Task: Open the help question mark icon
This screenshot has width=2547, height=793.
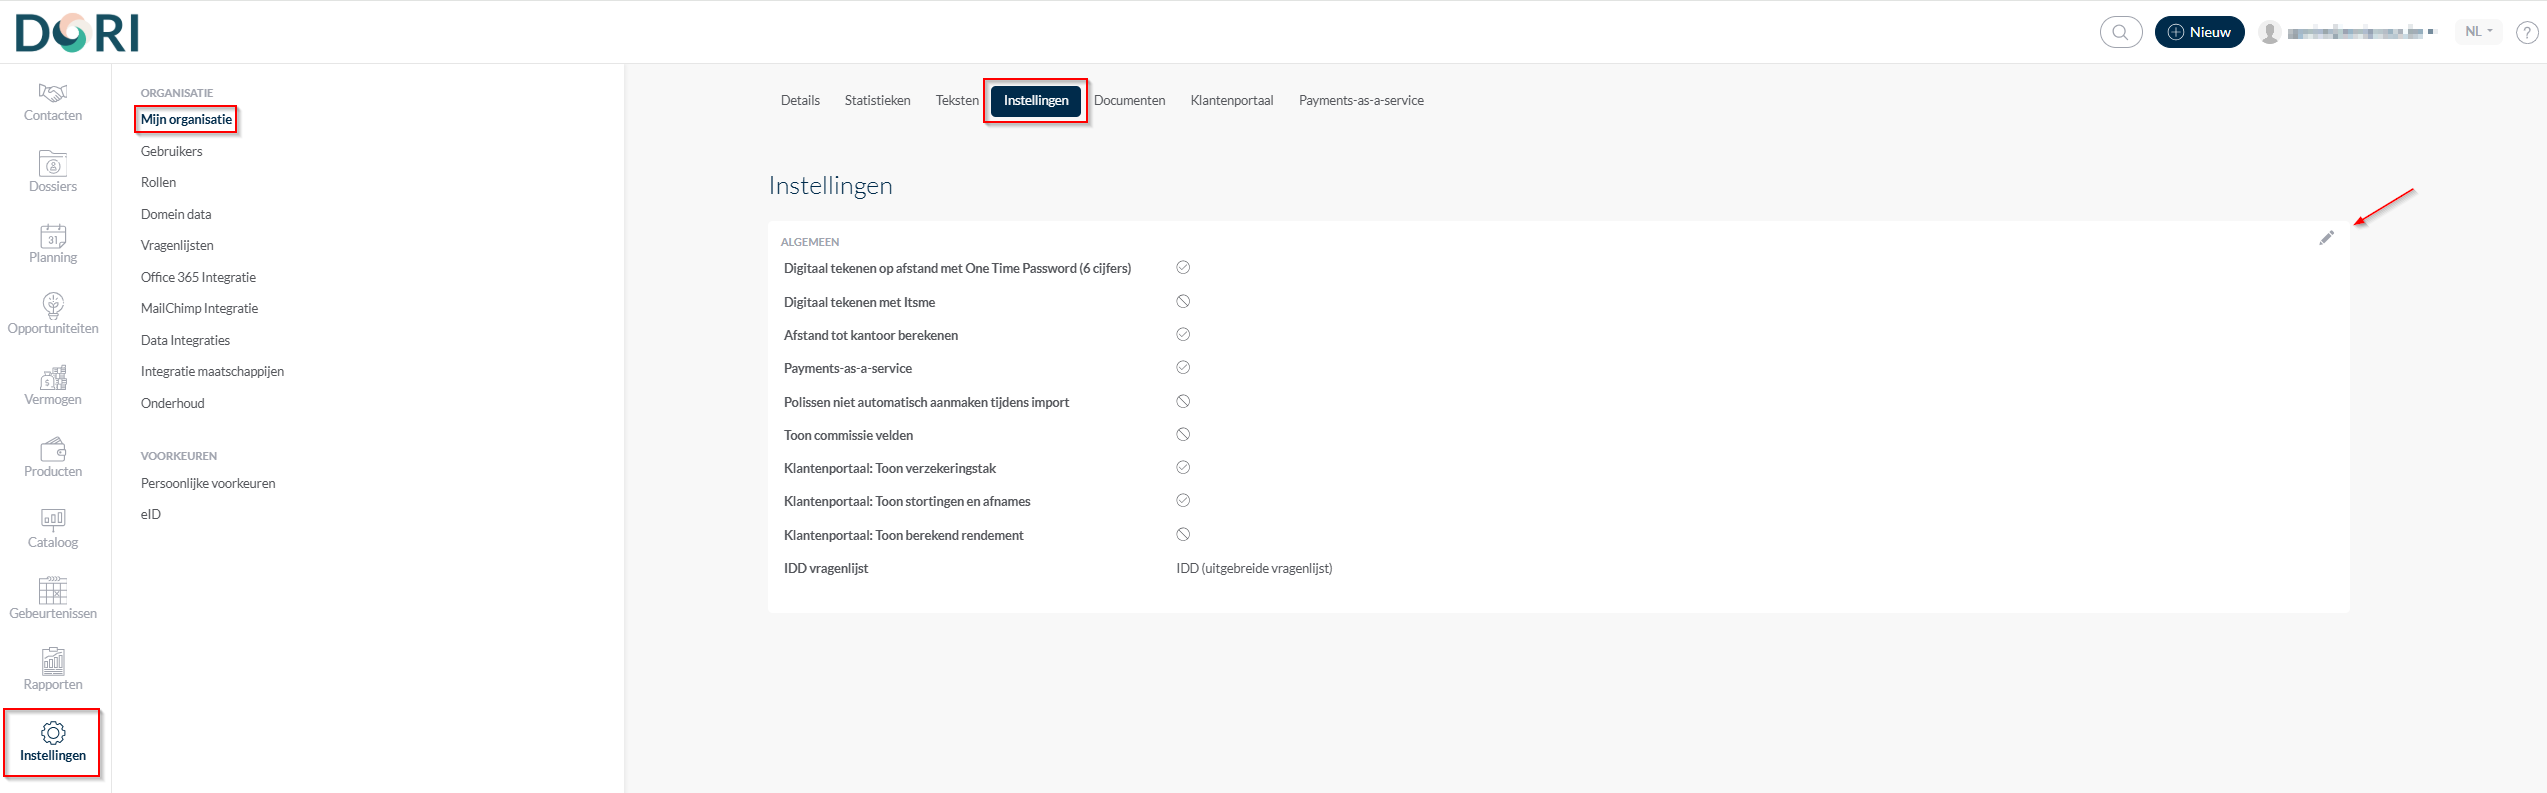Action: tap(2526, 32)
